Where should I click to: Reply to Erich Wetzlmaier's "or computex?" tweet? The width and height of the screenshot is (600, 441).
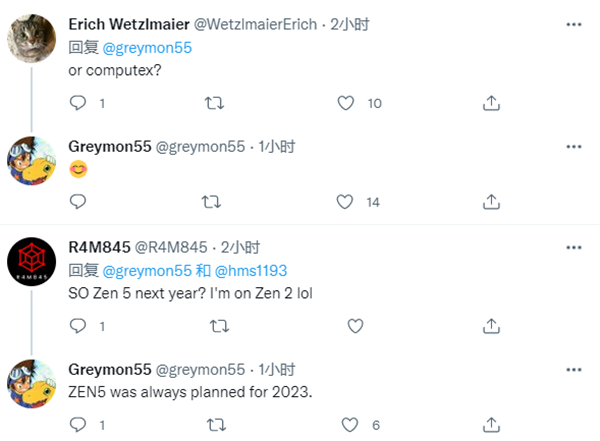pos(77,102)
